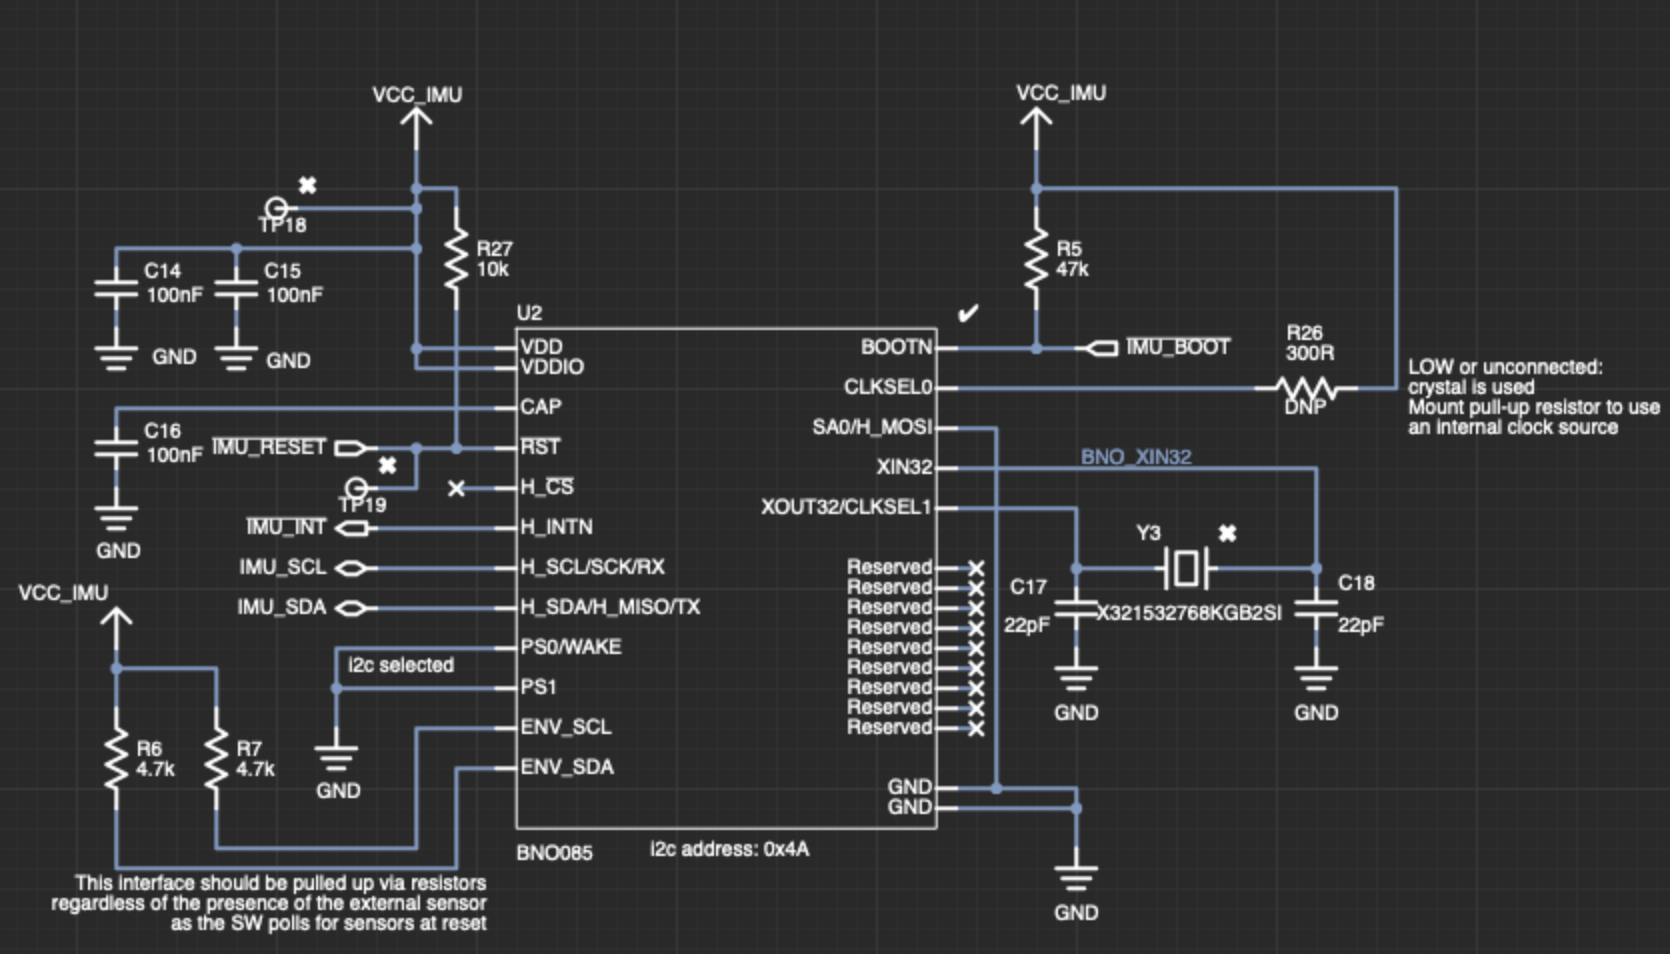The image size is (1670, 954).
Task: Select test point TP18 circle
Action: click(276, 208)
